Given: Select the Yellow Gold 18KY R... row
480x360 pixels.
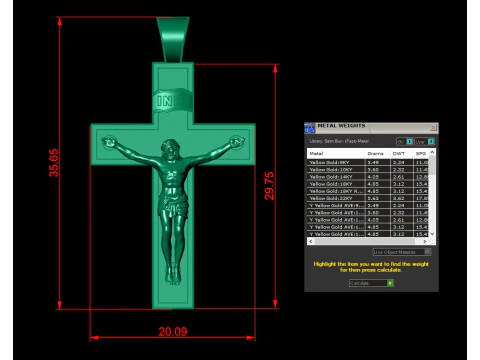Looking at the screenshot, I should (x=368, y=191).
